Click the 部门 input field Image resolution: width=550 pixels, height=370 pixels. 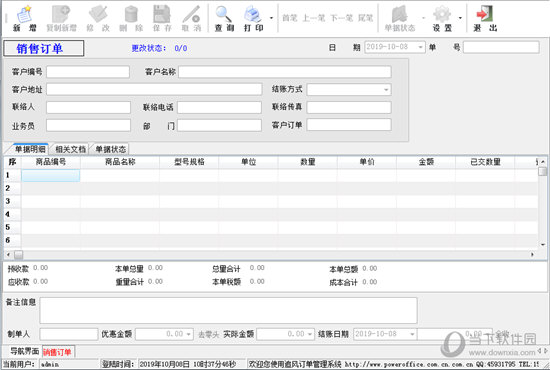pos(219,125)
